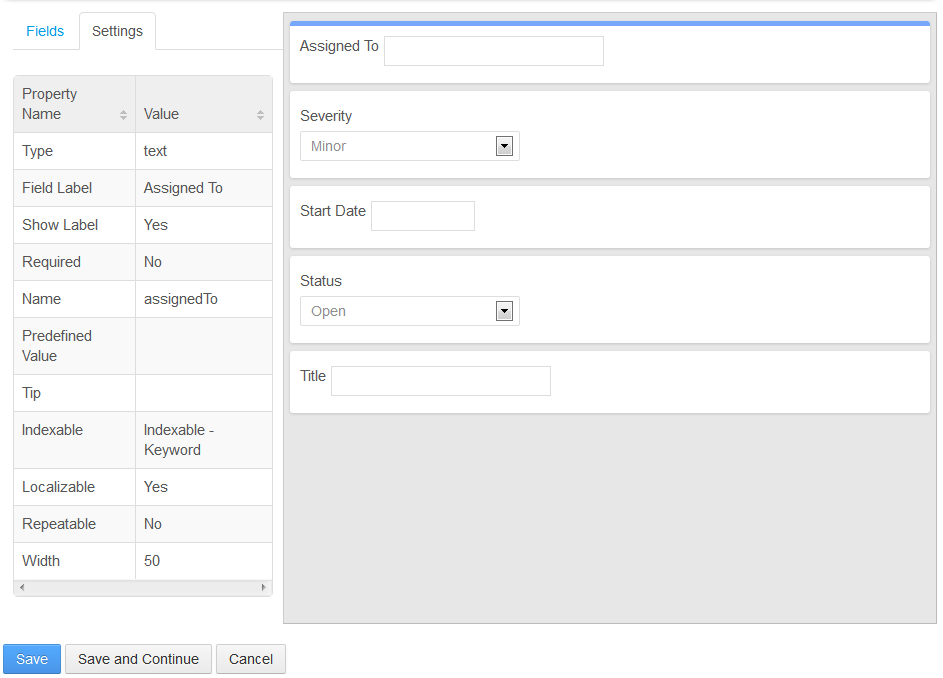Image resolution: width=943 pixels, height=678 pixels.
Task: Click the 'Predefined Value' property name cell
Action: point(75,346)
